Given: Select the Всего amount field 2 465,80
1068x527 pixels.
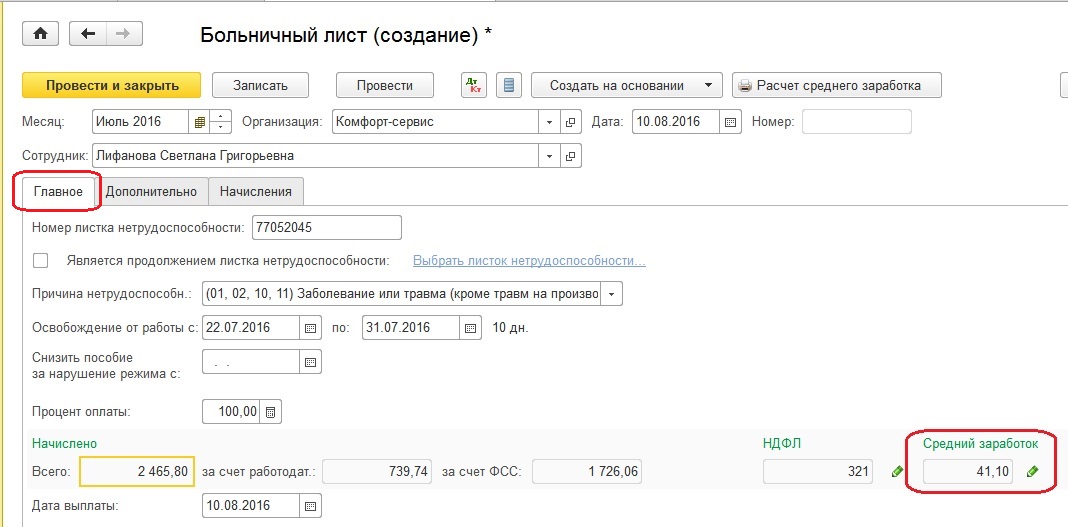Looking at the screenshot, I should point(138,471).
